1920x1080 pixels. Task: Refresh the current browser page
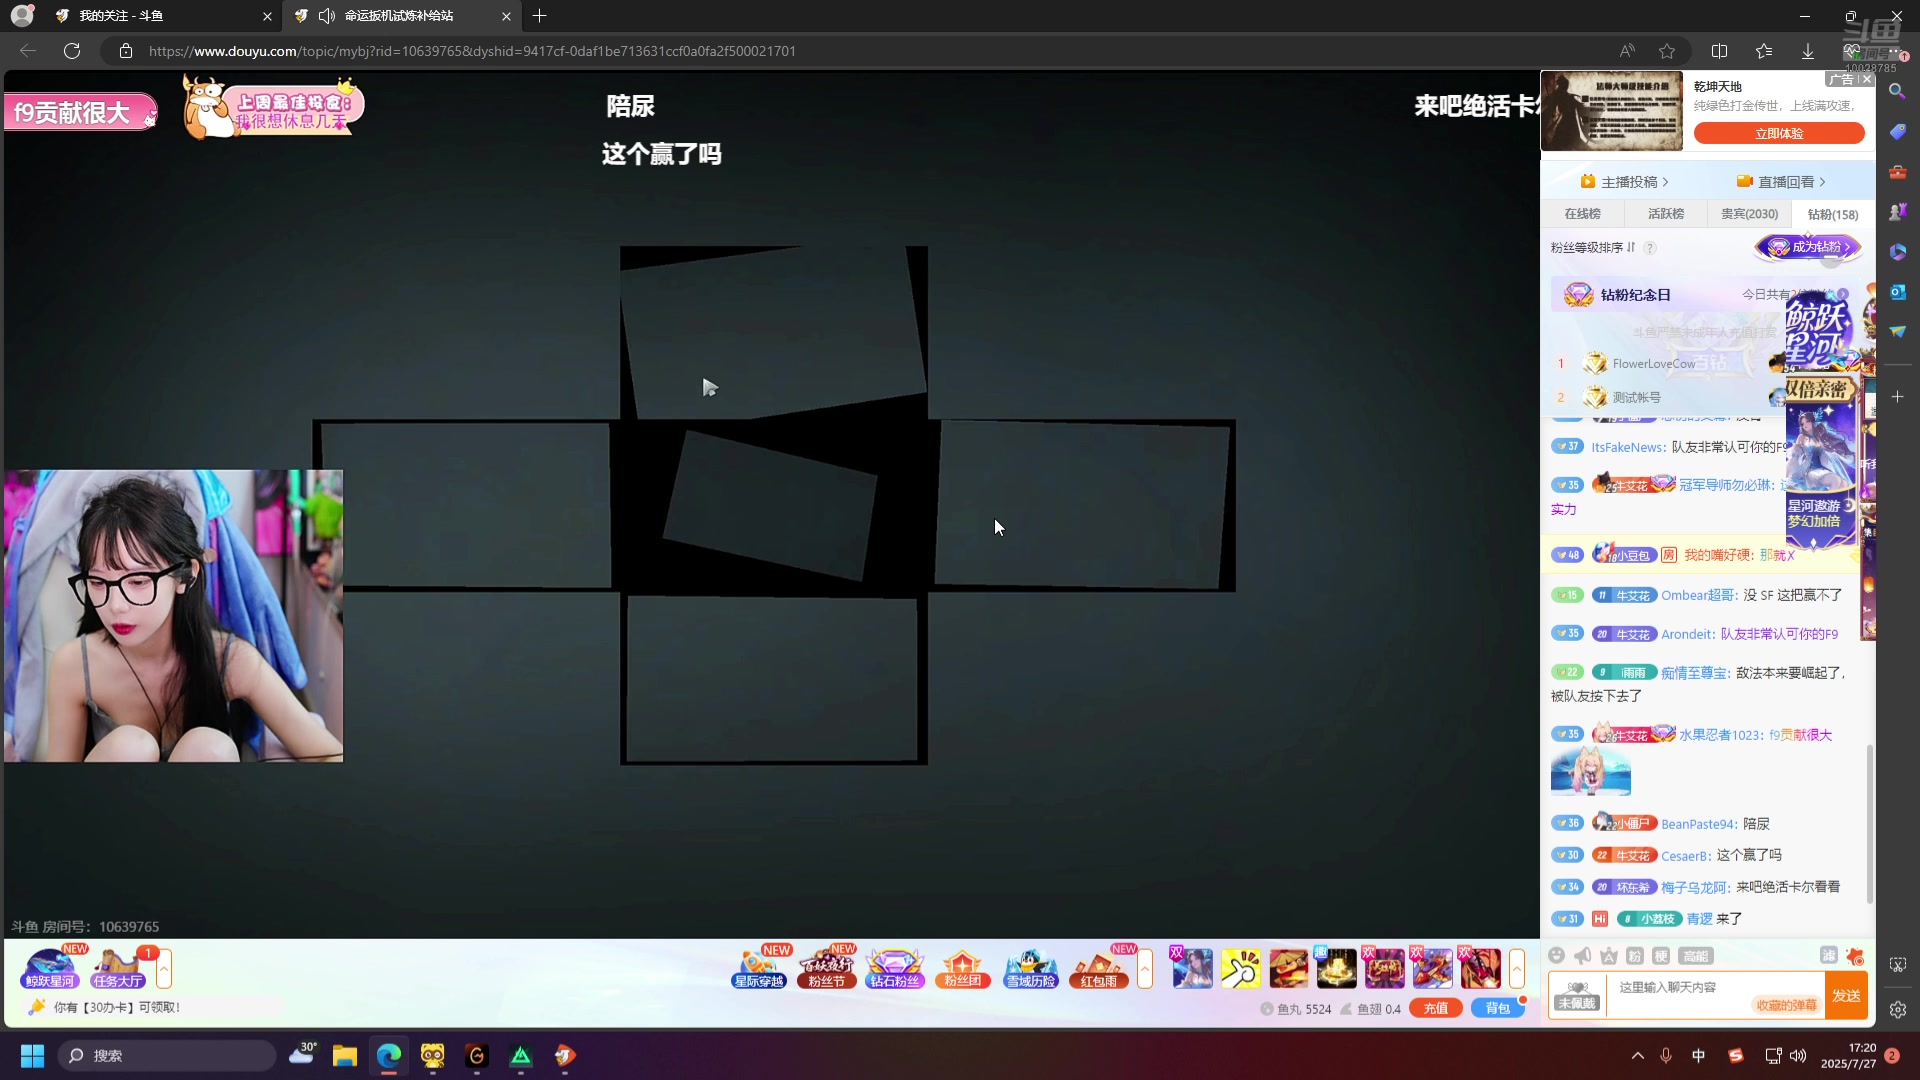[x=72, y=51]
